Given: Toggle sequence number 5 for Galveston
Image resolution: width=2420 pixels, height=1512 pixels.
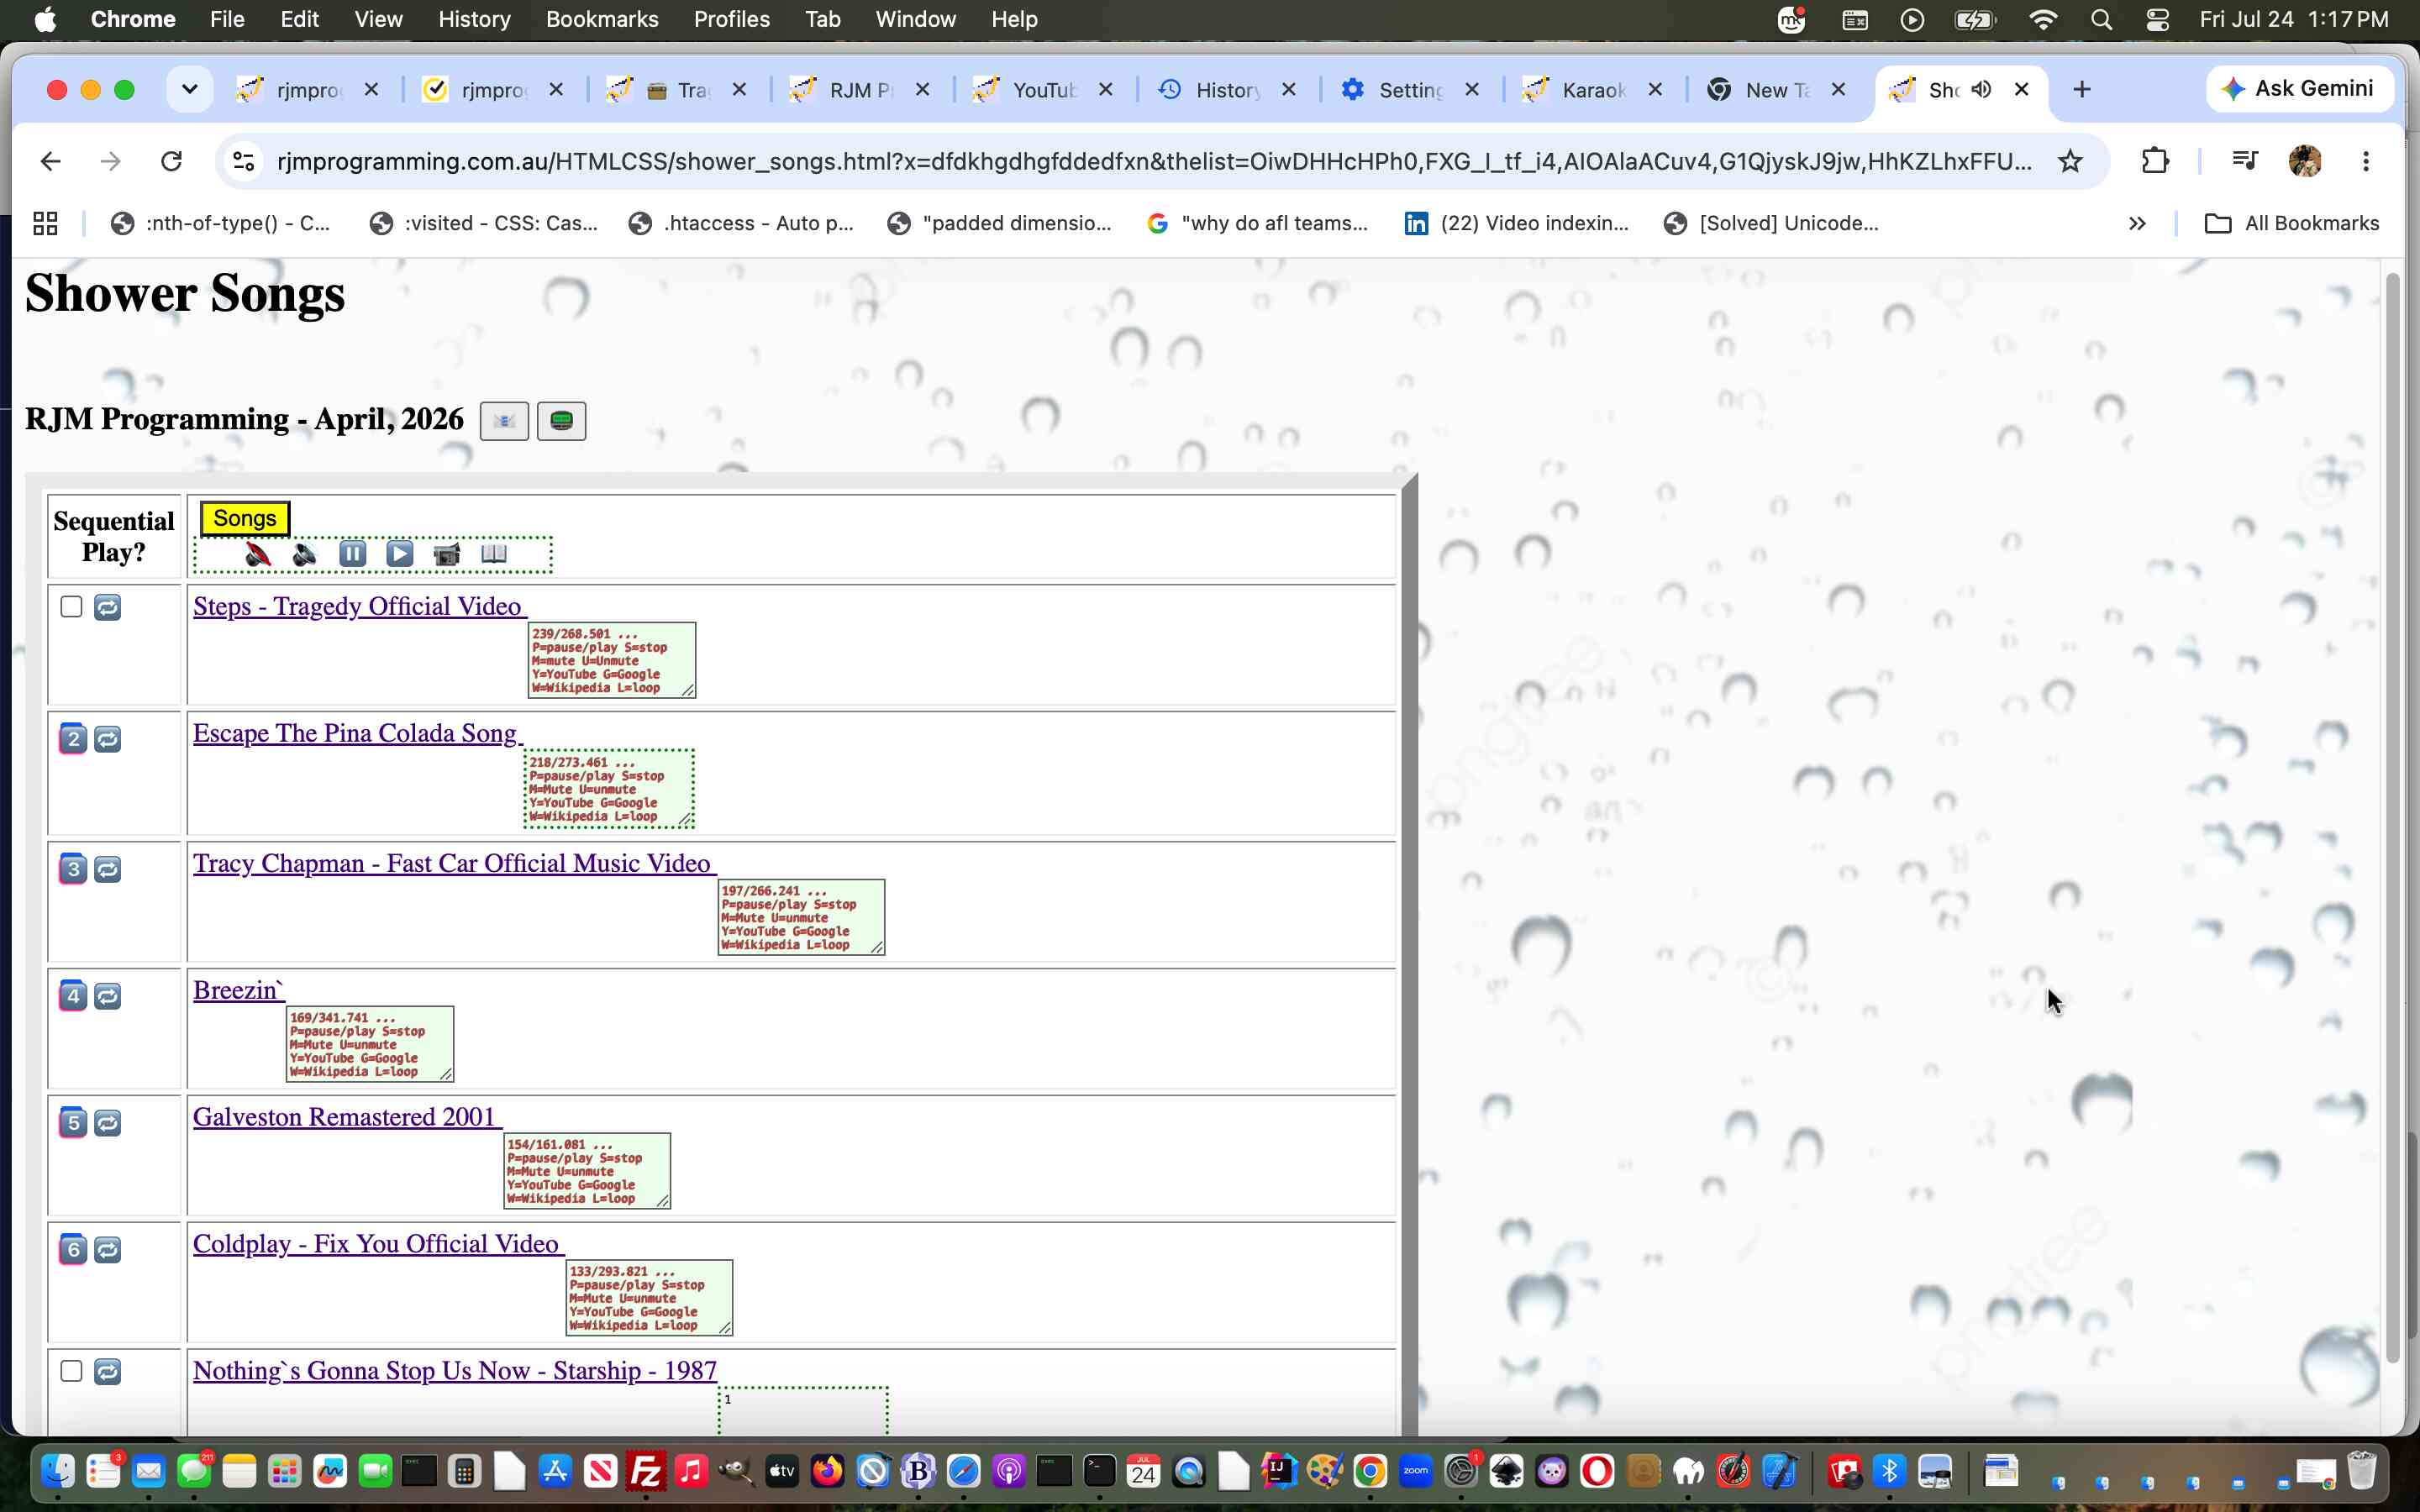Looking at the screenshot, I should pos(73,1123).
